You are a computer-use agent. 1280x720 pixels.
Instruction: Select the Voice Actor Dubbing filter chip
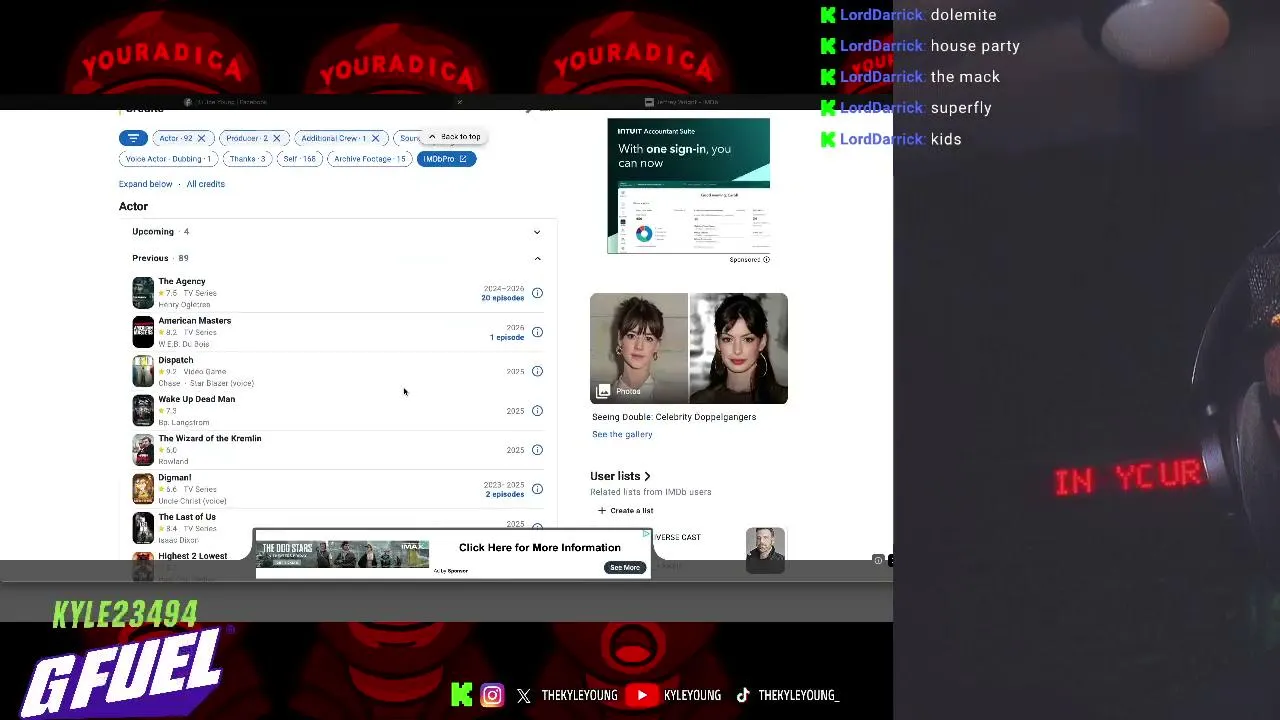point(169,159)
